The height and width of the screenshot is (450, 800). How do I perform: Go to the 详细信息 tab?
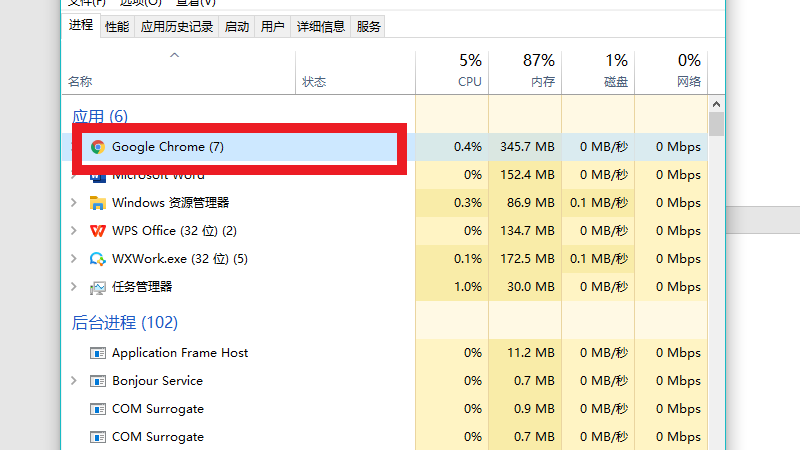click(321, 27)
